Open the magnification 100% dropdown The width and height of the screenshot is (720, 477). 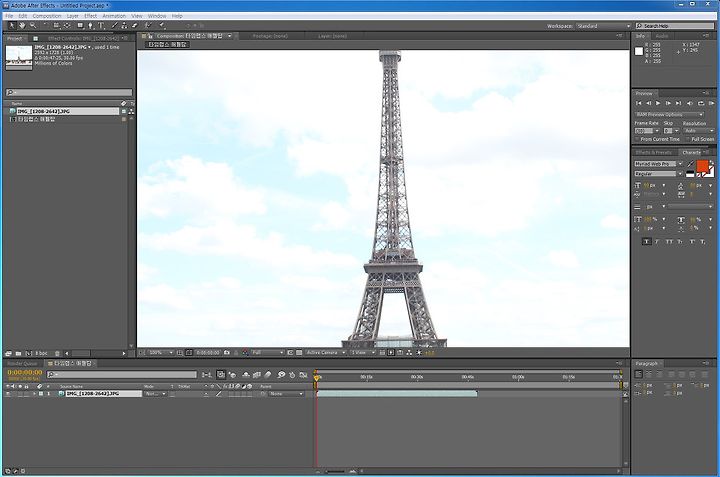[161, 353]
